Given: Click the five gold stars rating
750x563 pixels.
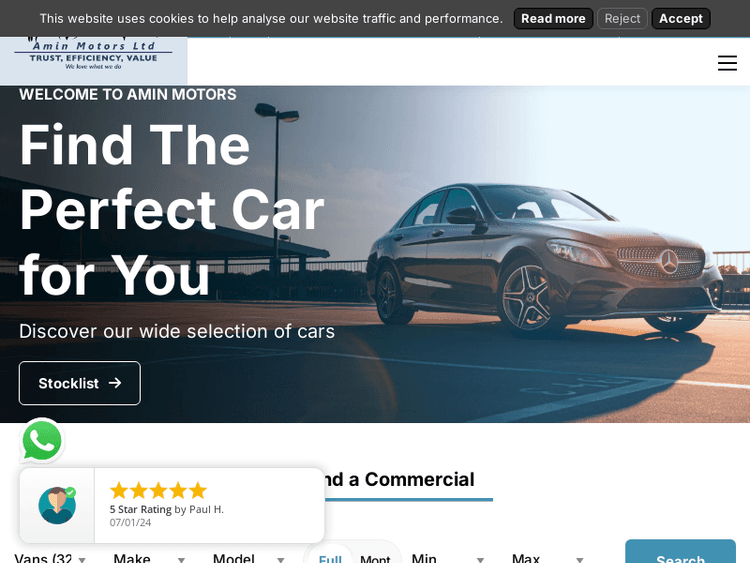Looking at the screenshot, I should tap(158, 490).
